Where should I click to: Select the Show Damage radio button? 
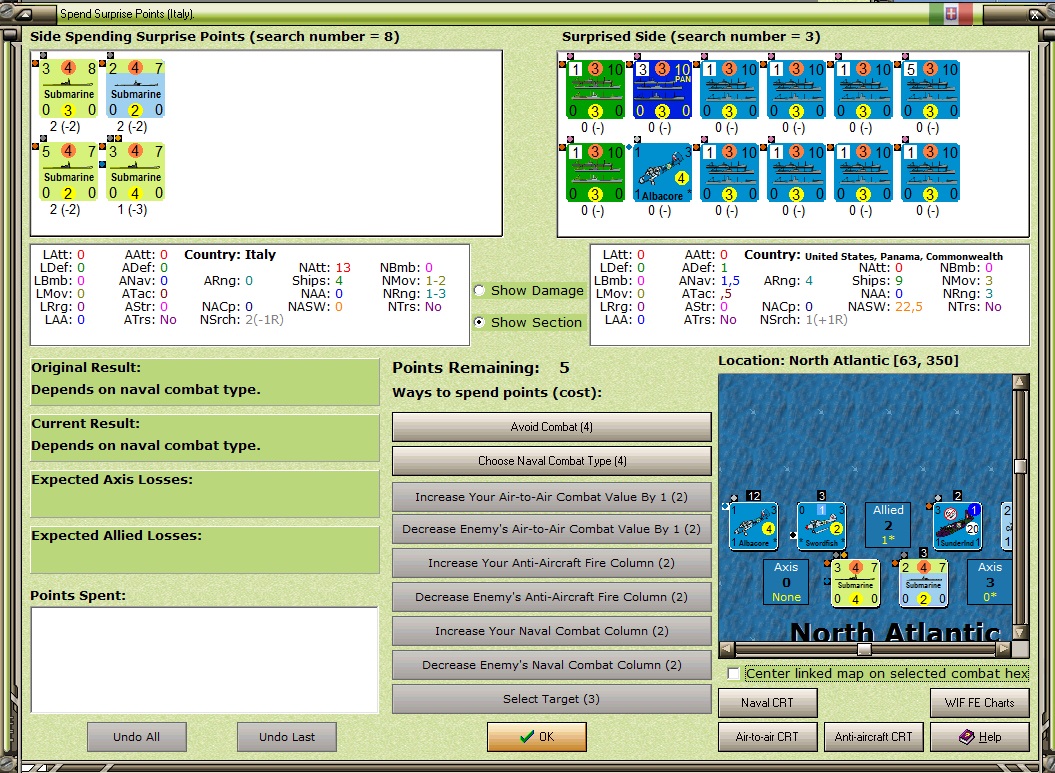479,291
